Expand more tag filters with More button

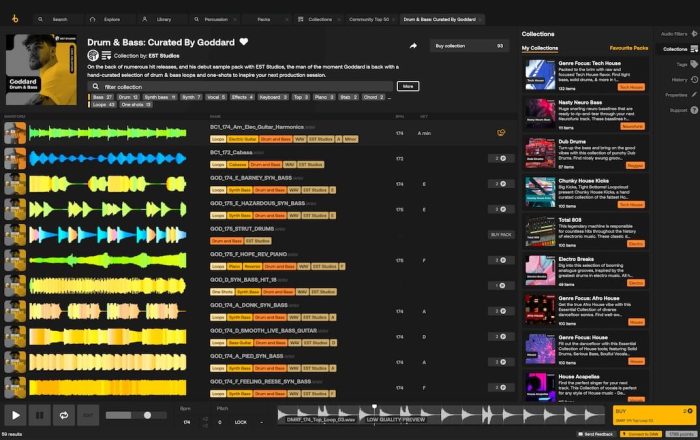pos(408,86)
